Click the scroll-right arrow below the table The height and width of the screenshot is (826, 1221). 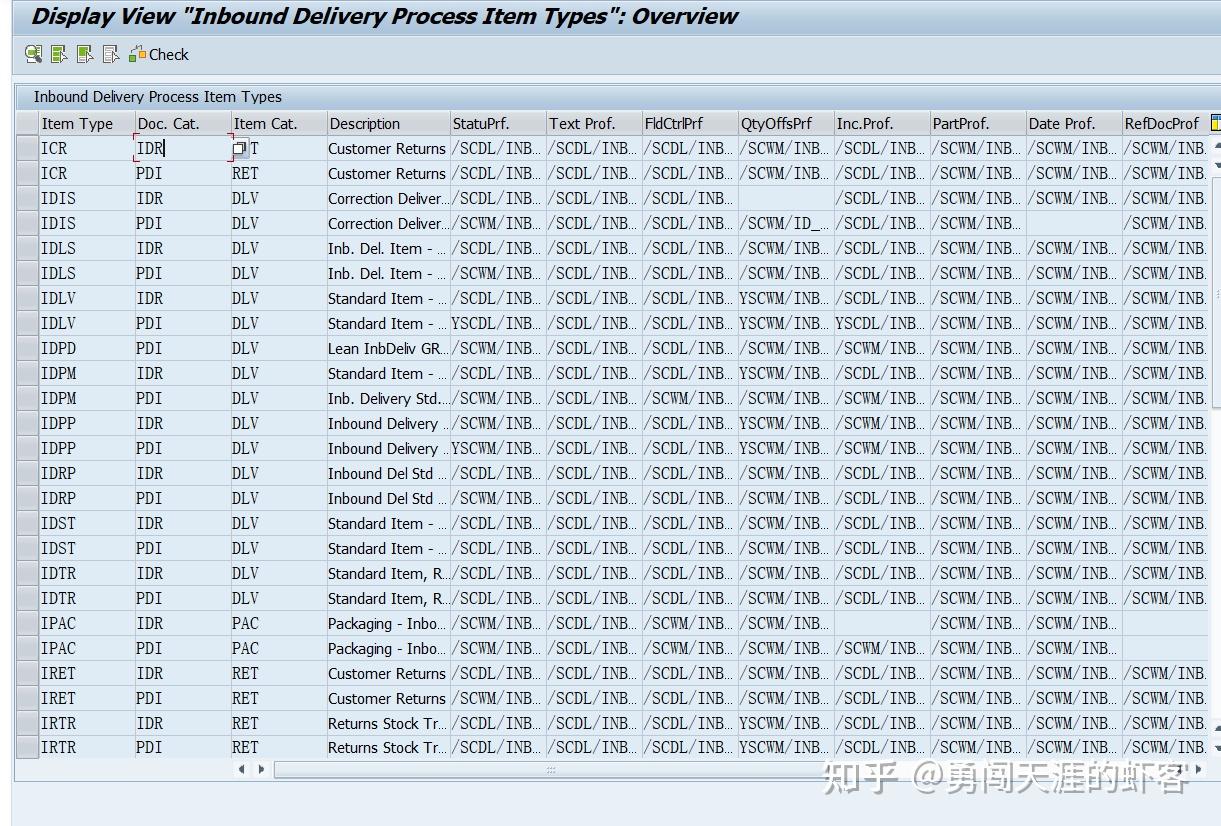pos(260,769)
